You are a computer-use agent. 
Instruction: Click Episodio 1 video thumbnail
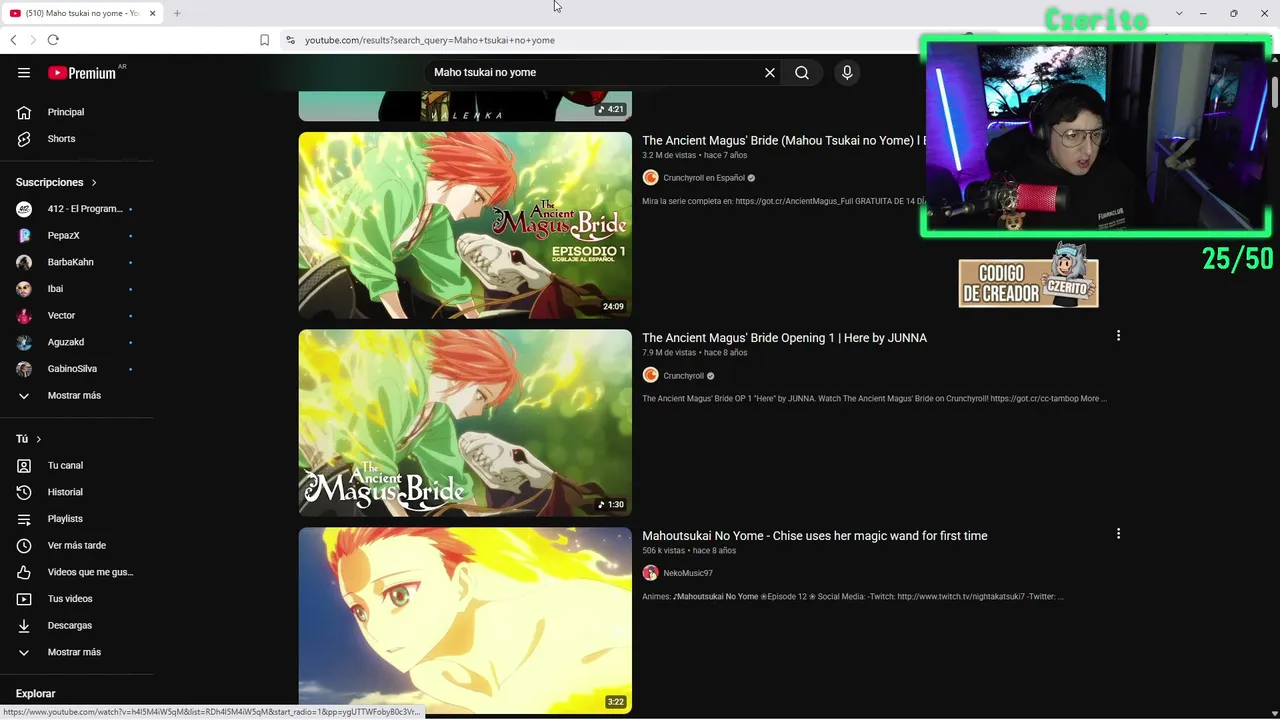pos(465,225)
